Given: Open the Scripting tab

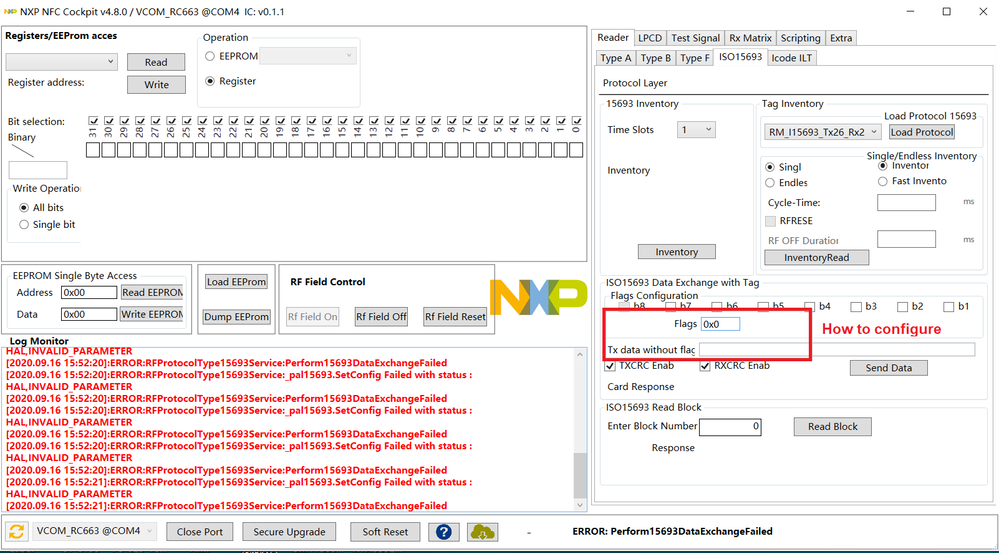Looking at the screenshot, I should pyautogui.click(x=800, y=38).
